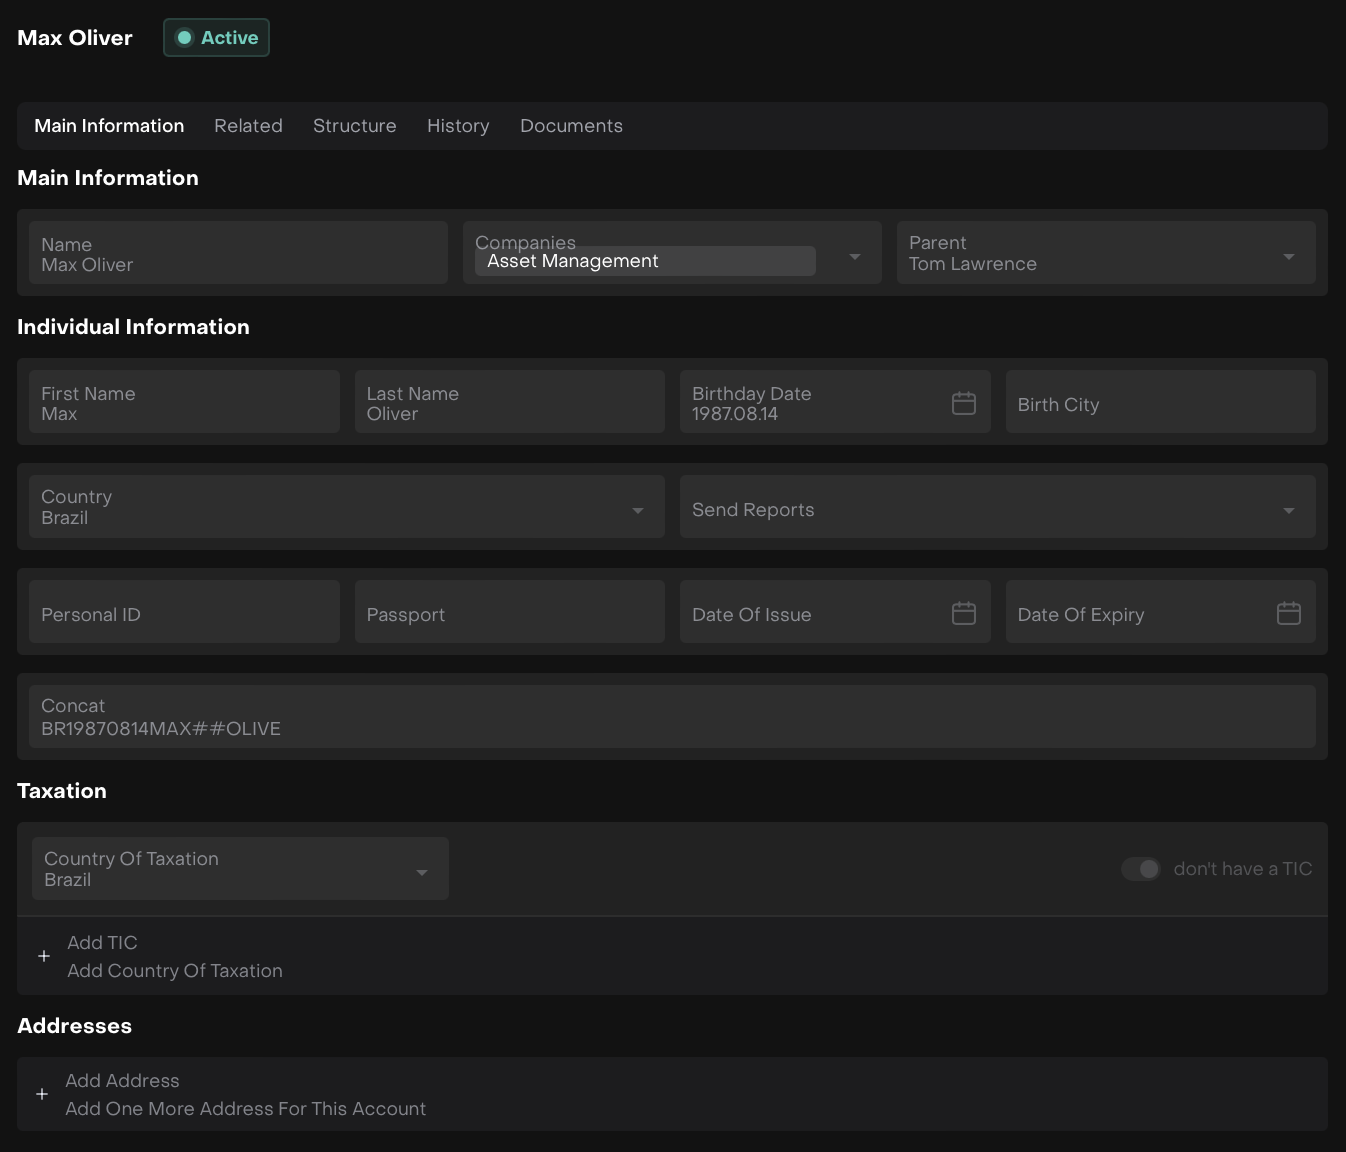
Task: Click the Birth City input field
Action: point(1160,404)
